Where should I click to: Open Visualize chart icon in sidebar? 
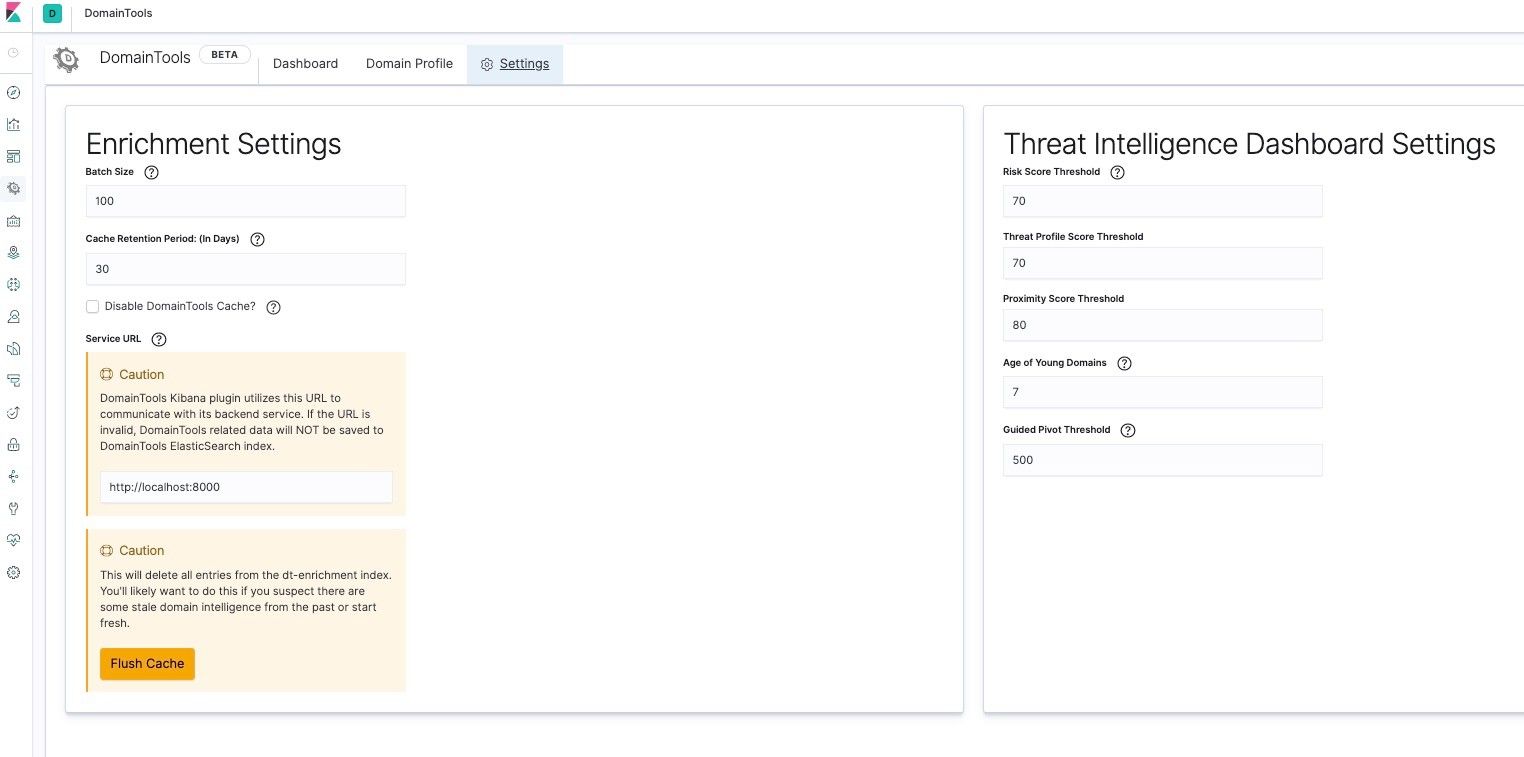point(13,124)
